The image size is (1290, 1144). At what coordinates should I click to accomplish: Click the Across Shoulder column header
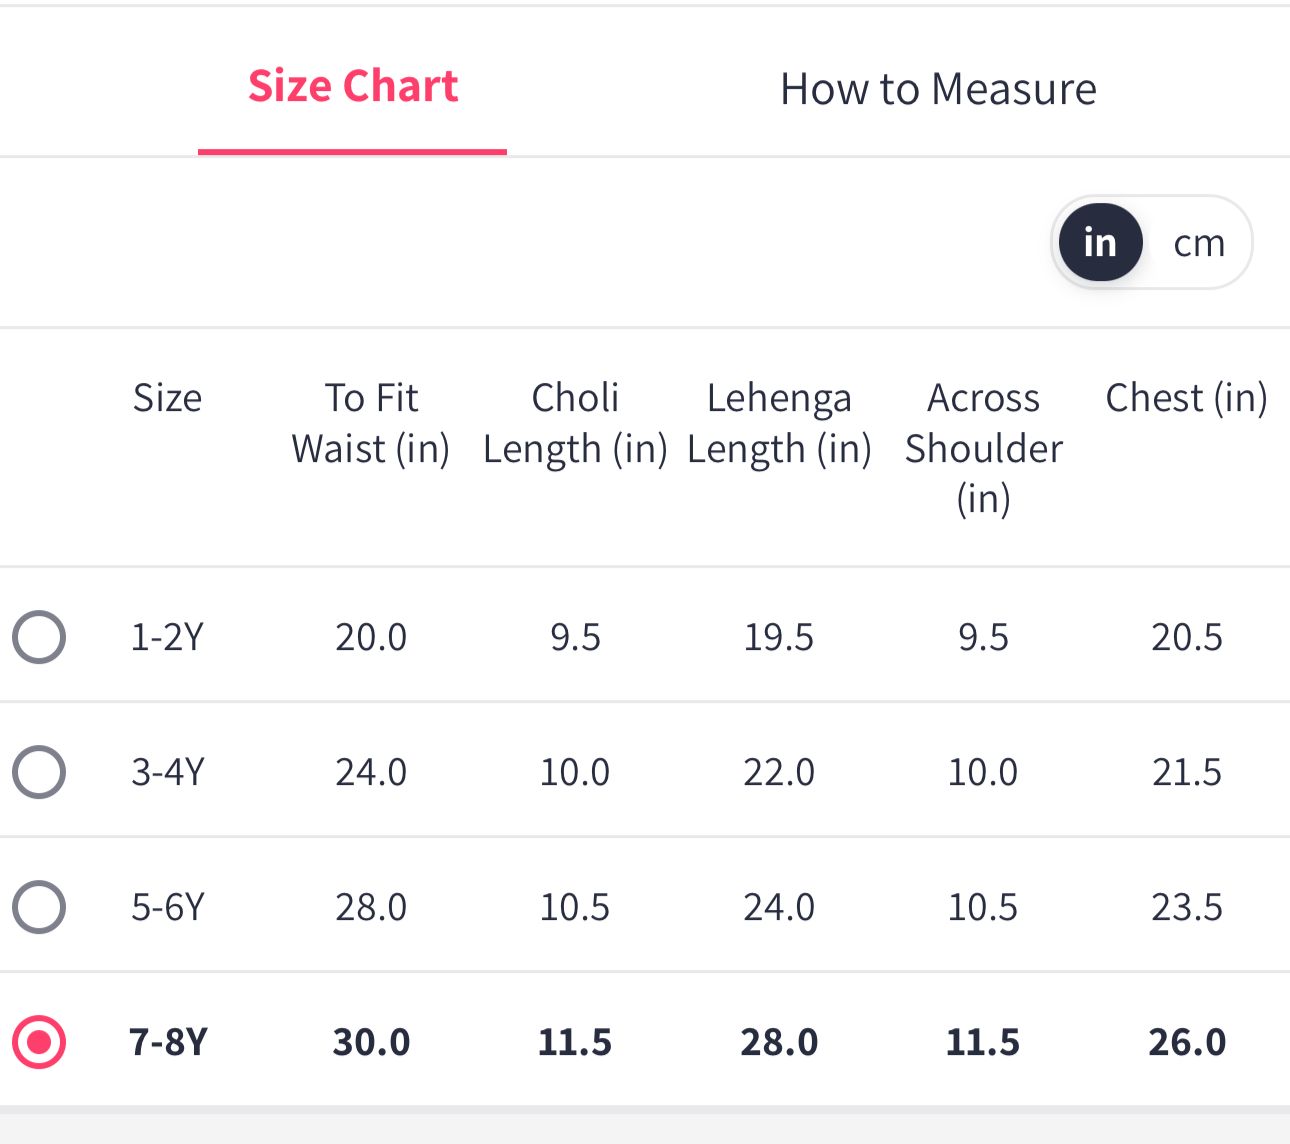point(983,447)
